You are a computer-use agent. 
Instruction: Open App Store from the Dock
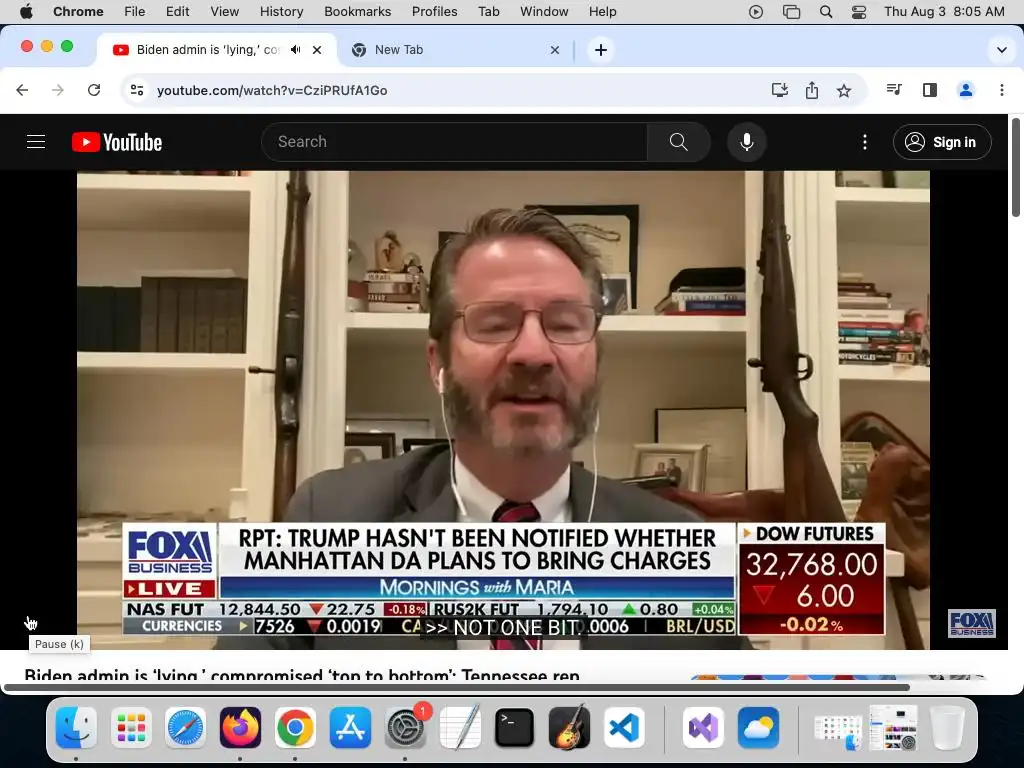coord(350,727)
